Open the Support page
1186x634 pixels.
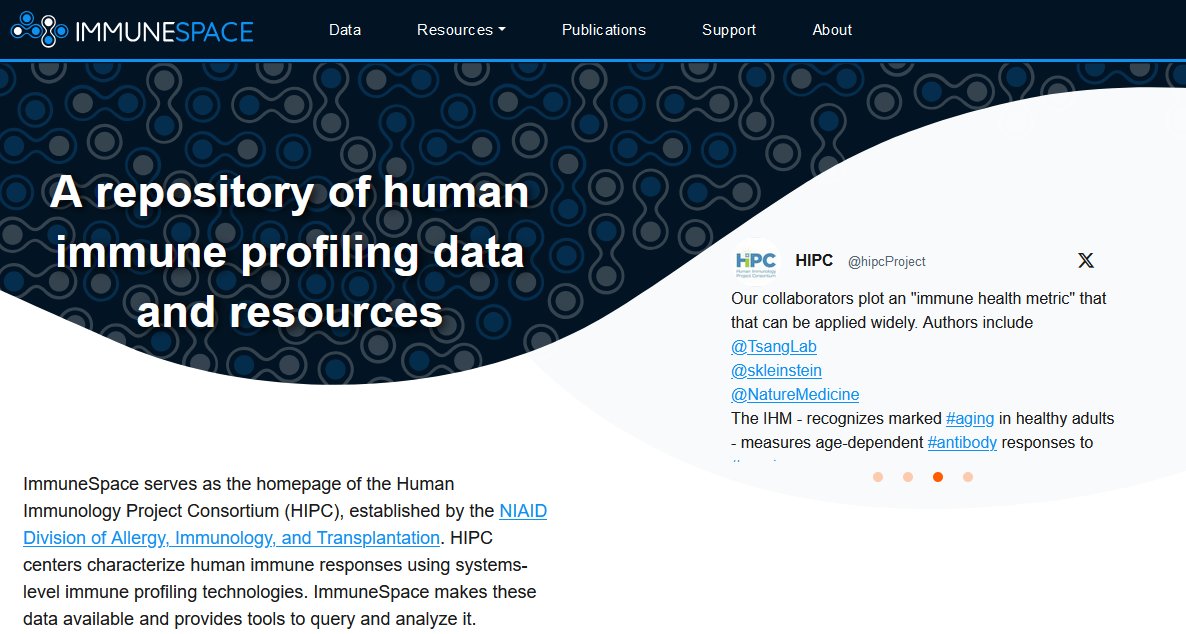pyautogui.click(x=728, y=30)
